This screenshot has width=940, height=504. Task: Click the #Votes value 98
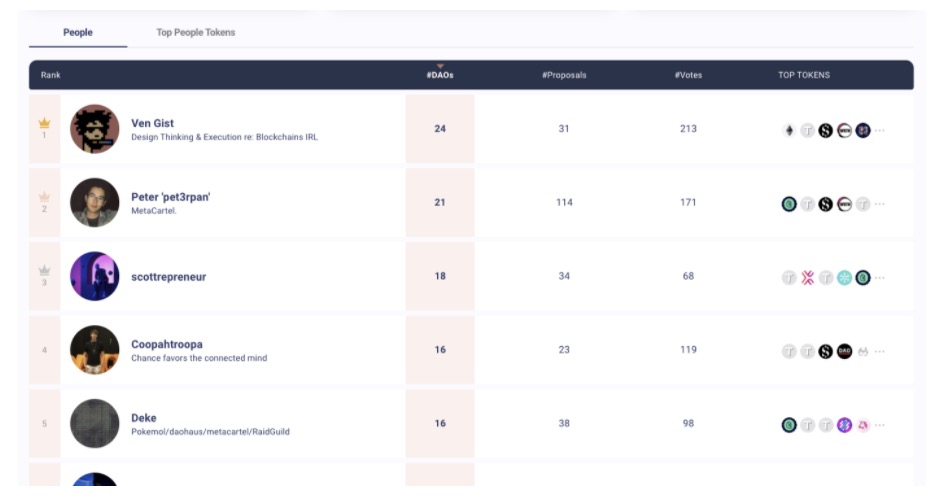pos(688,424)
